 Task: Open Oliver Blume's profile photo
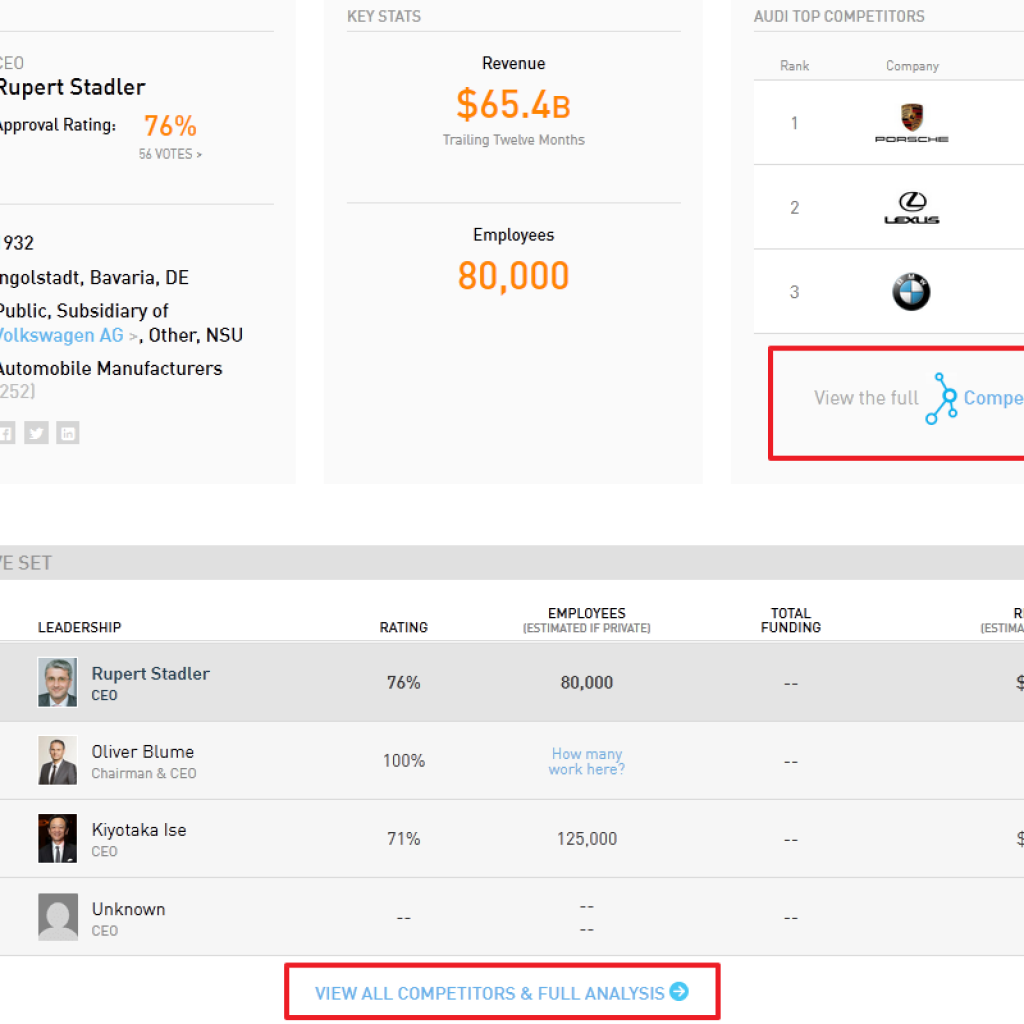coord(57,760)
